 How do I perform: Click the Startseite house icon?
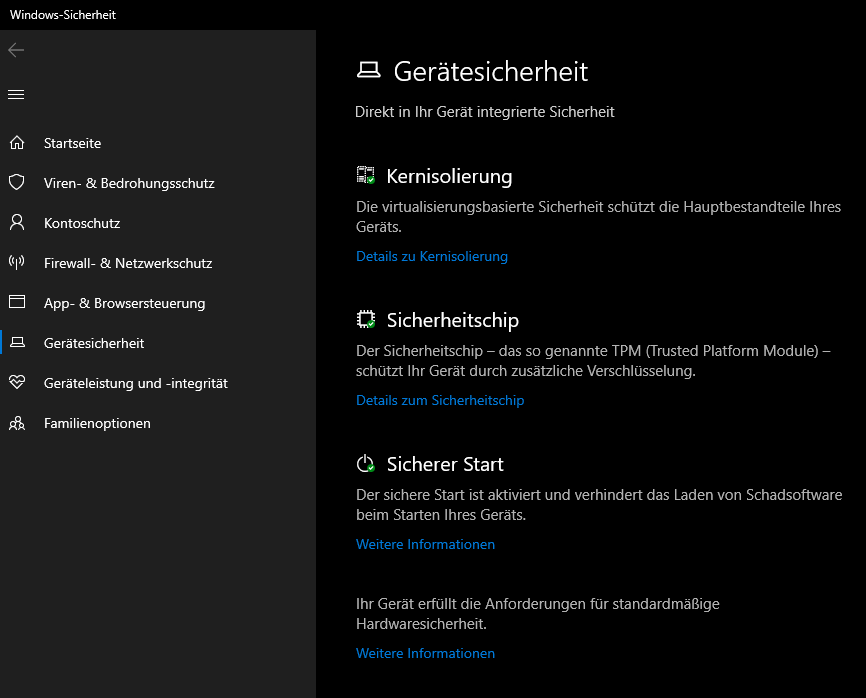pos(16,143)
